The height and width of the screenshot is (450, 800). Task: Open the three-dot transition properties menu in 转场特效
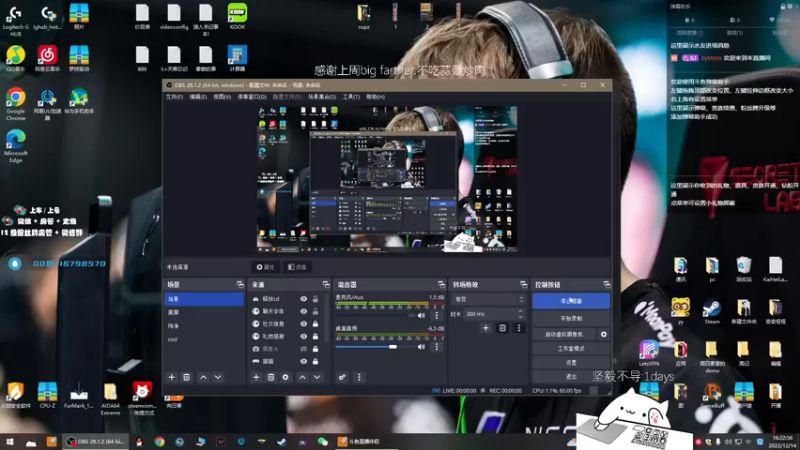(519, 328)
